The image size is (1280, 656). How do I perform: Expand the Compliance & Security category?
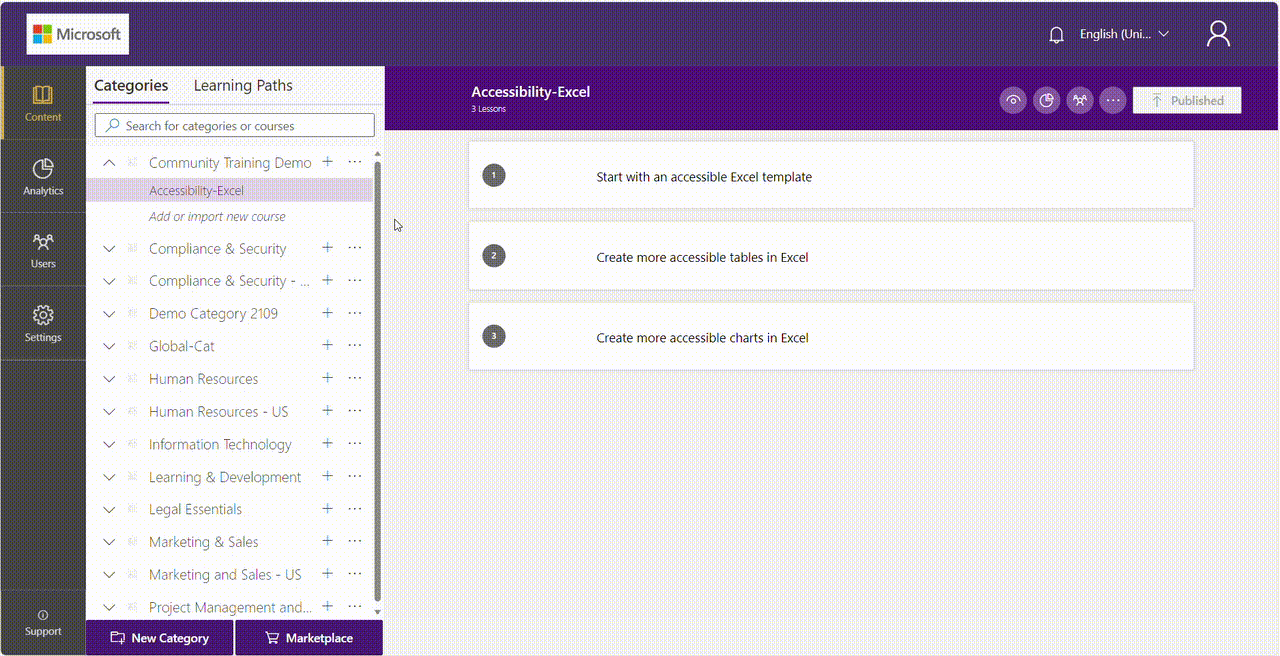point(109,248)
